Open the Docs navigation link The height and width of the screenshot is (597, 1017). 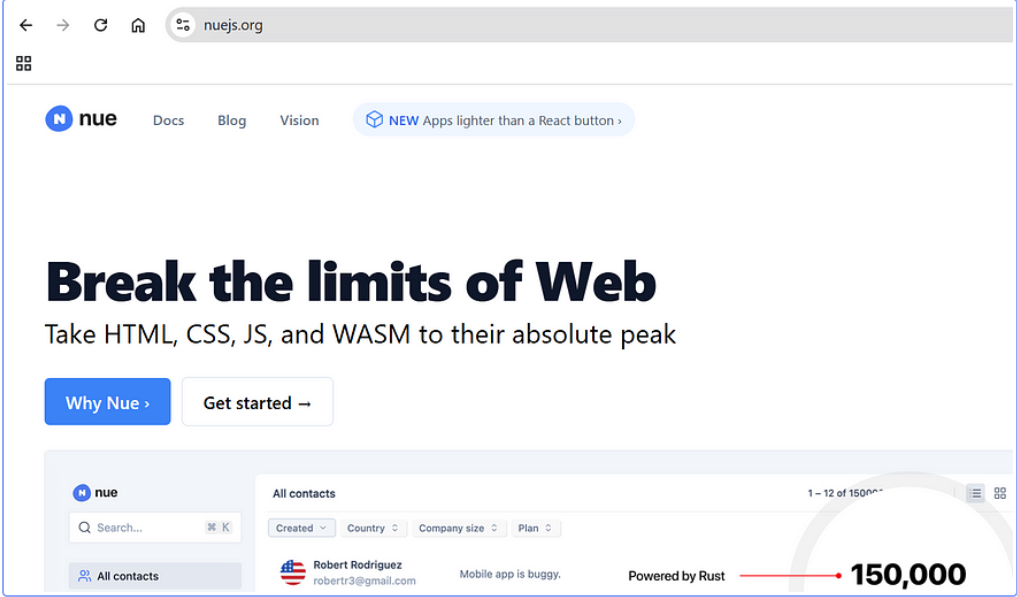[x=169, y=121]
